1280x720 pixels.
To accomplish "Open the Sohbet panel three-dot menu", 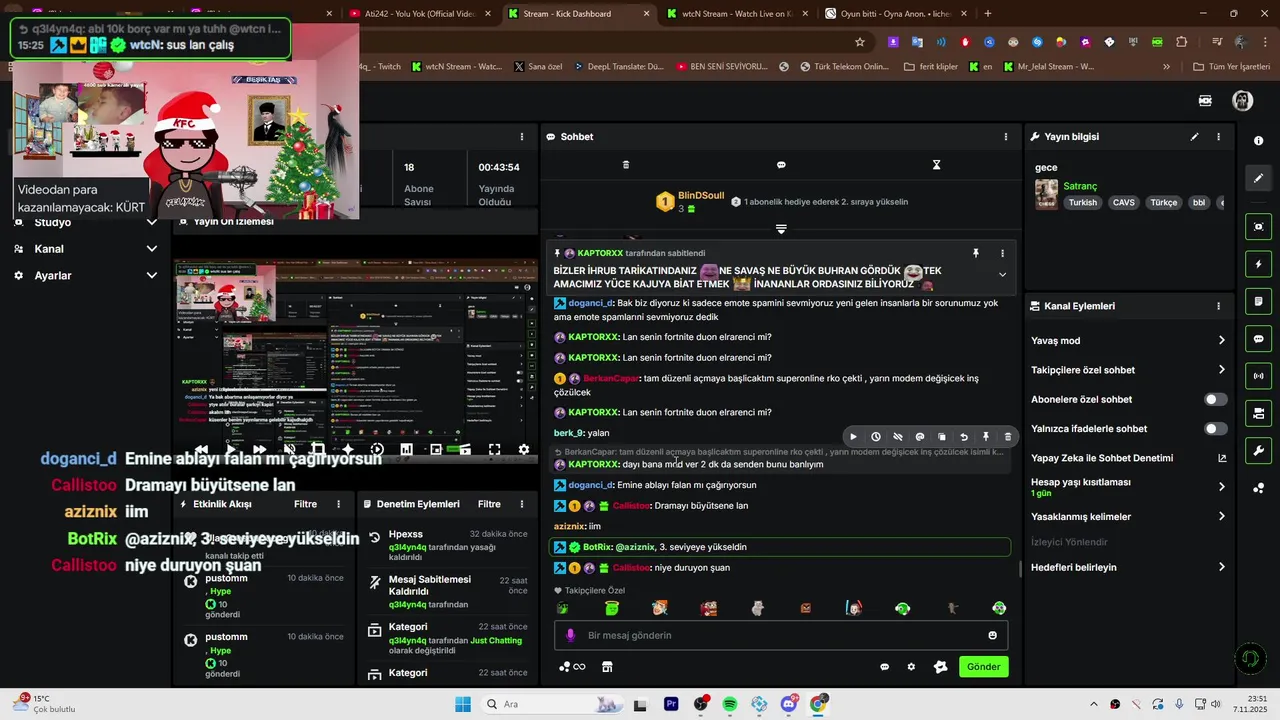I will point(1006,137).
